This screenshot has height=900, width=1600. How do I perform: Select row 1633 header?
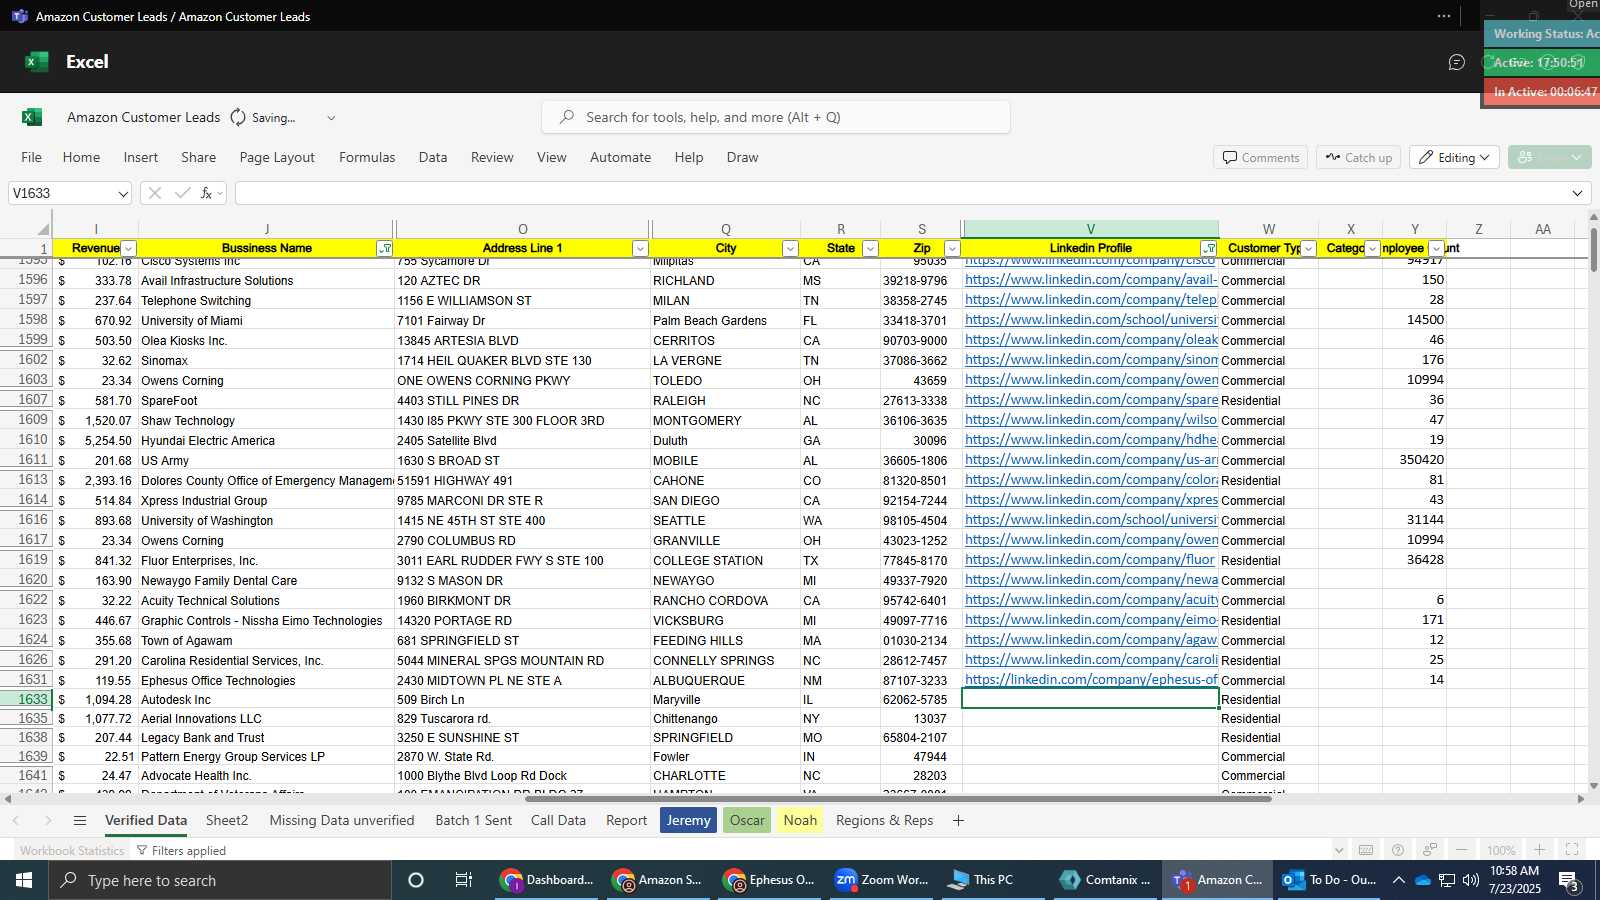pyautogui.click(x=27, y=699)
